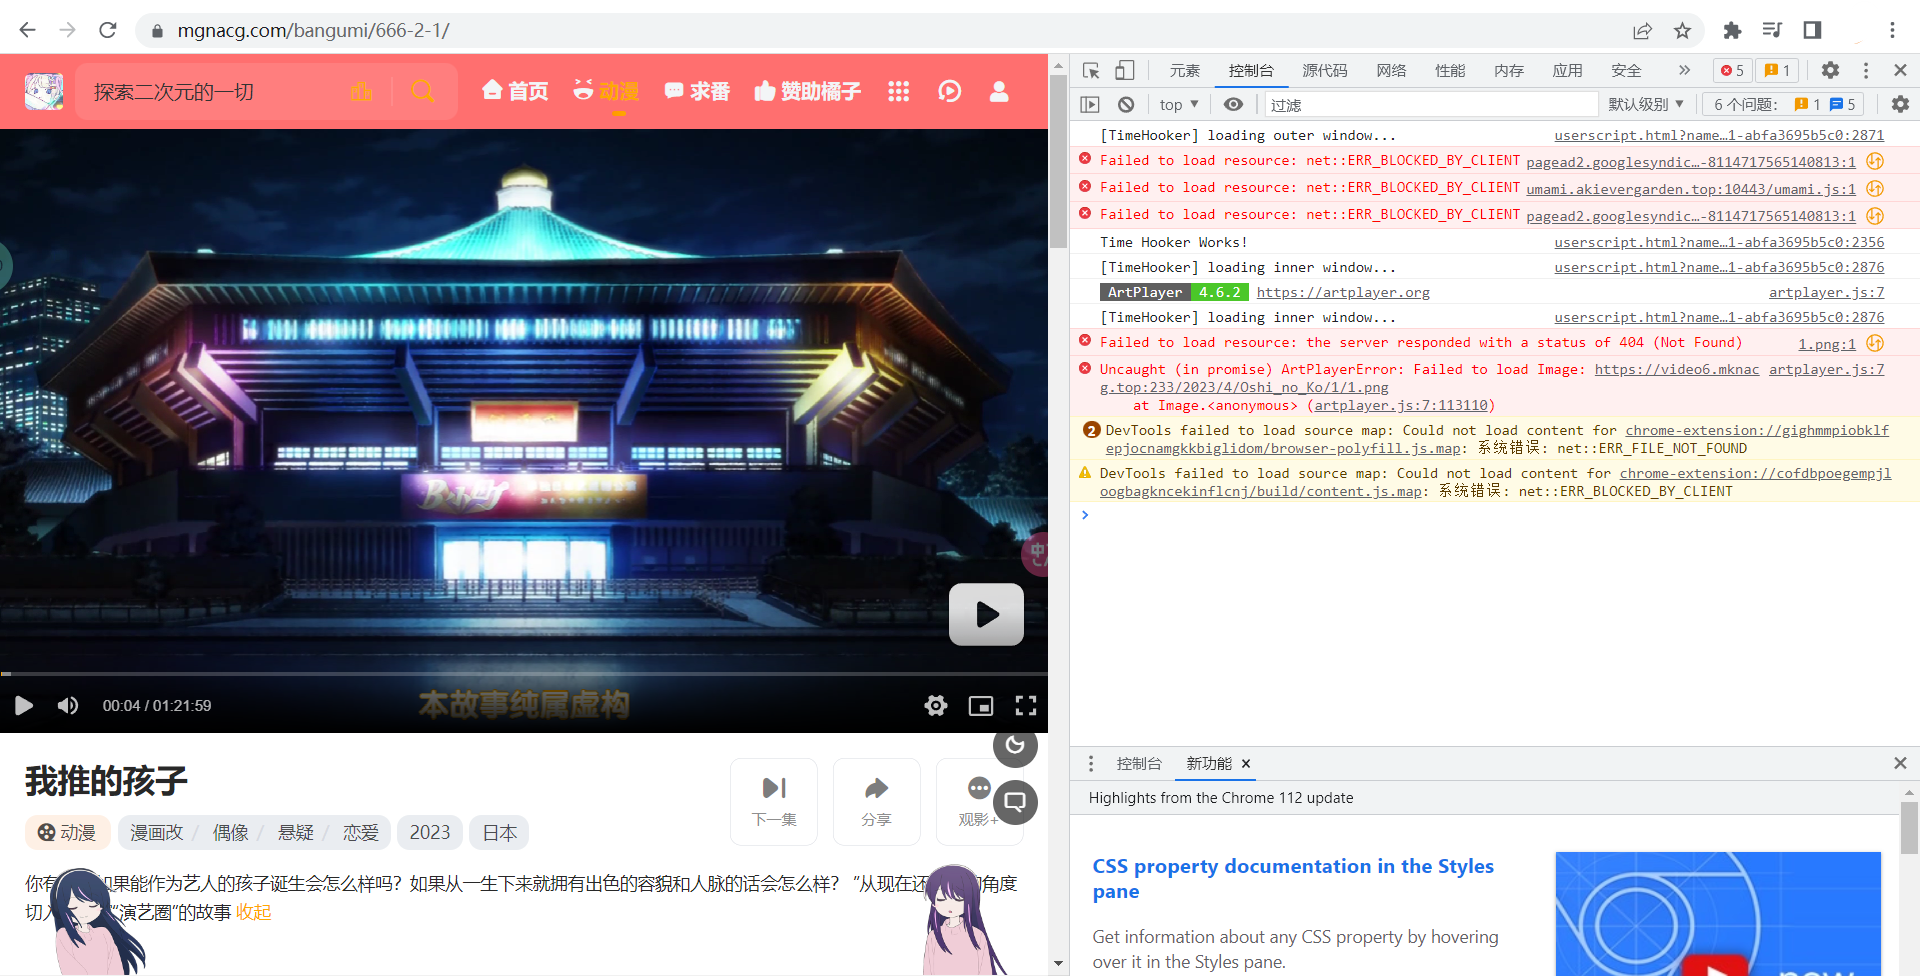Click the site search magnifier icon
The width and height of the screenshot is (1920, 976).
click(423, 92)
